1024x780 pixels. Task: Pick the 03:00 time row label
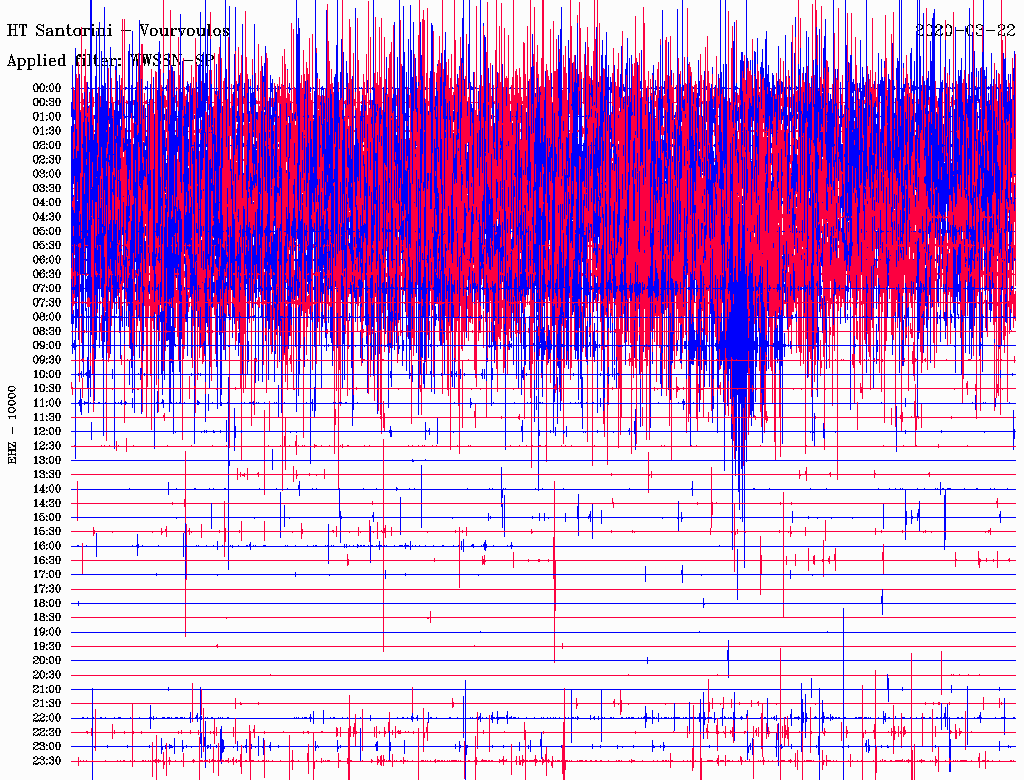[47, 174]
